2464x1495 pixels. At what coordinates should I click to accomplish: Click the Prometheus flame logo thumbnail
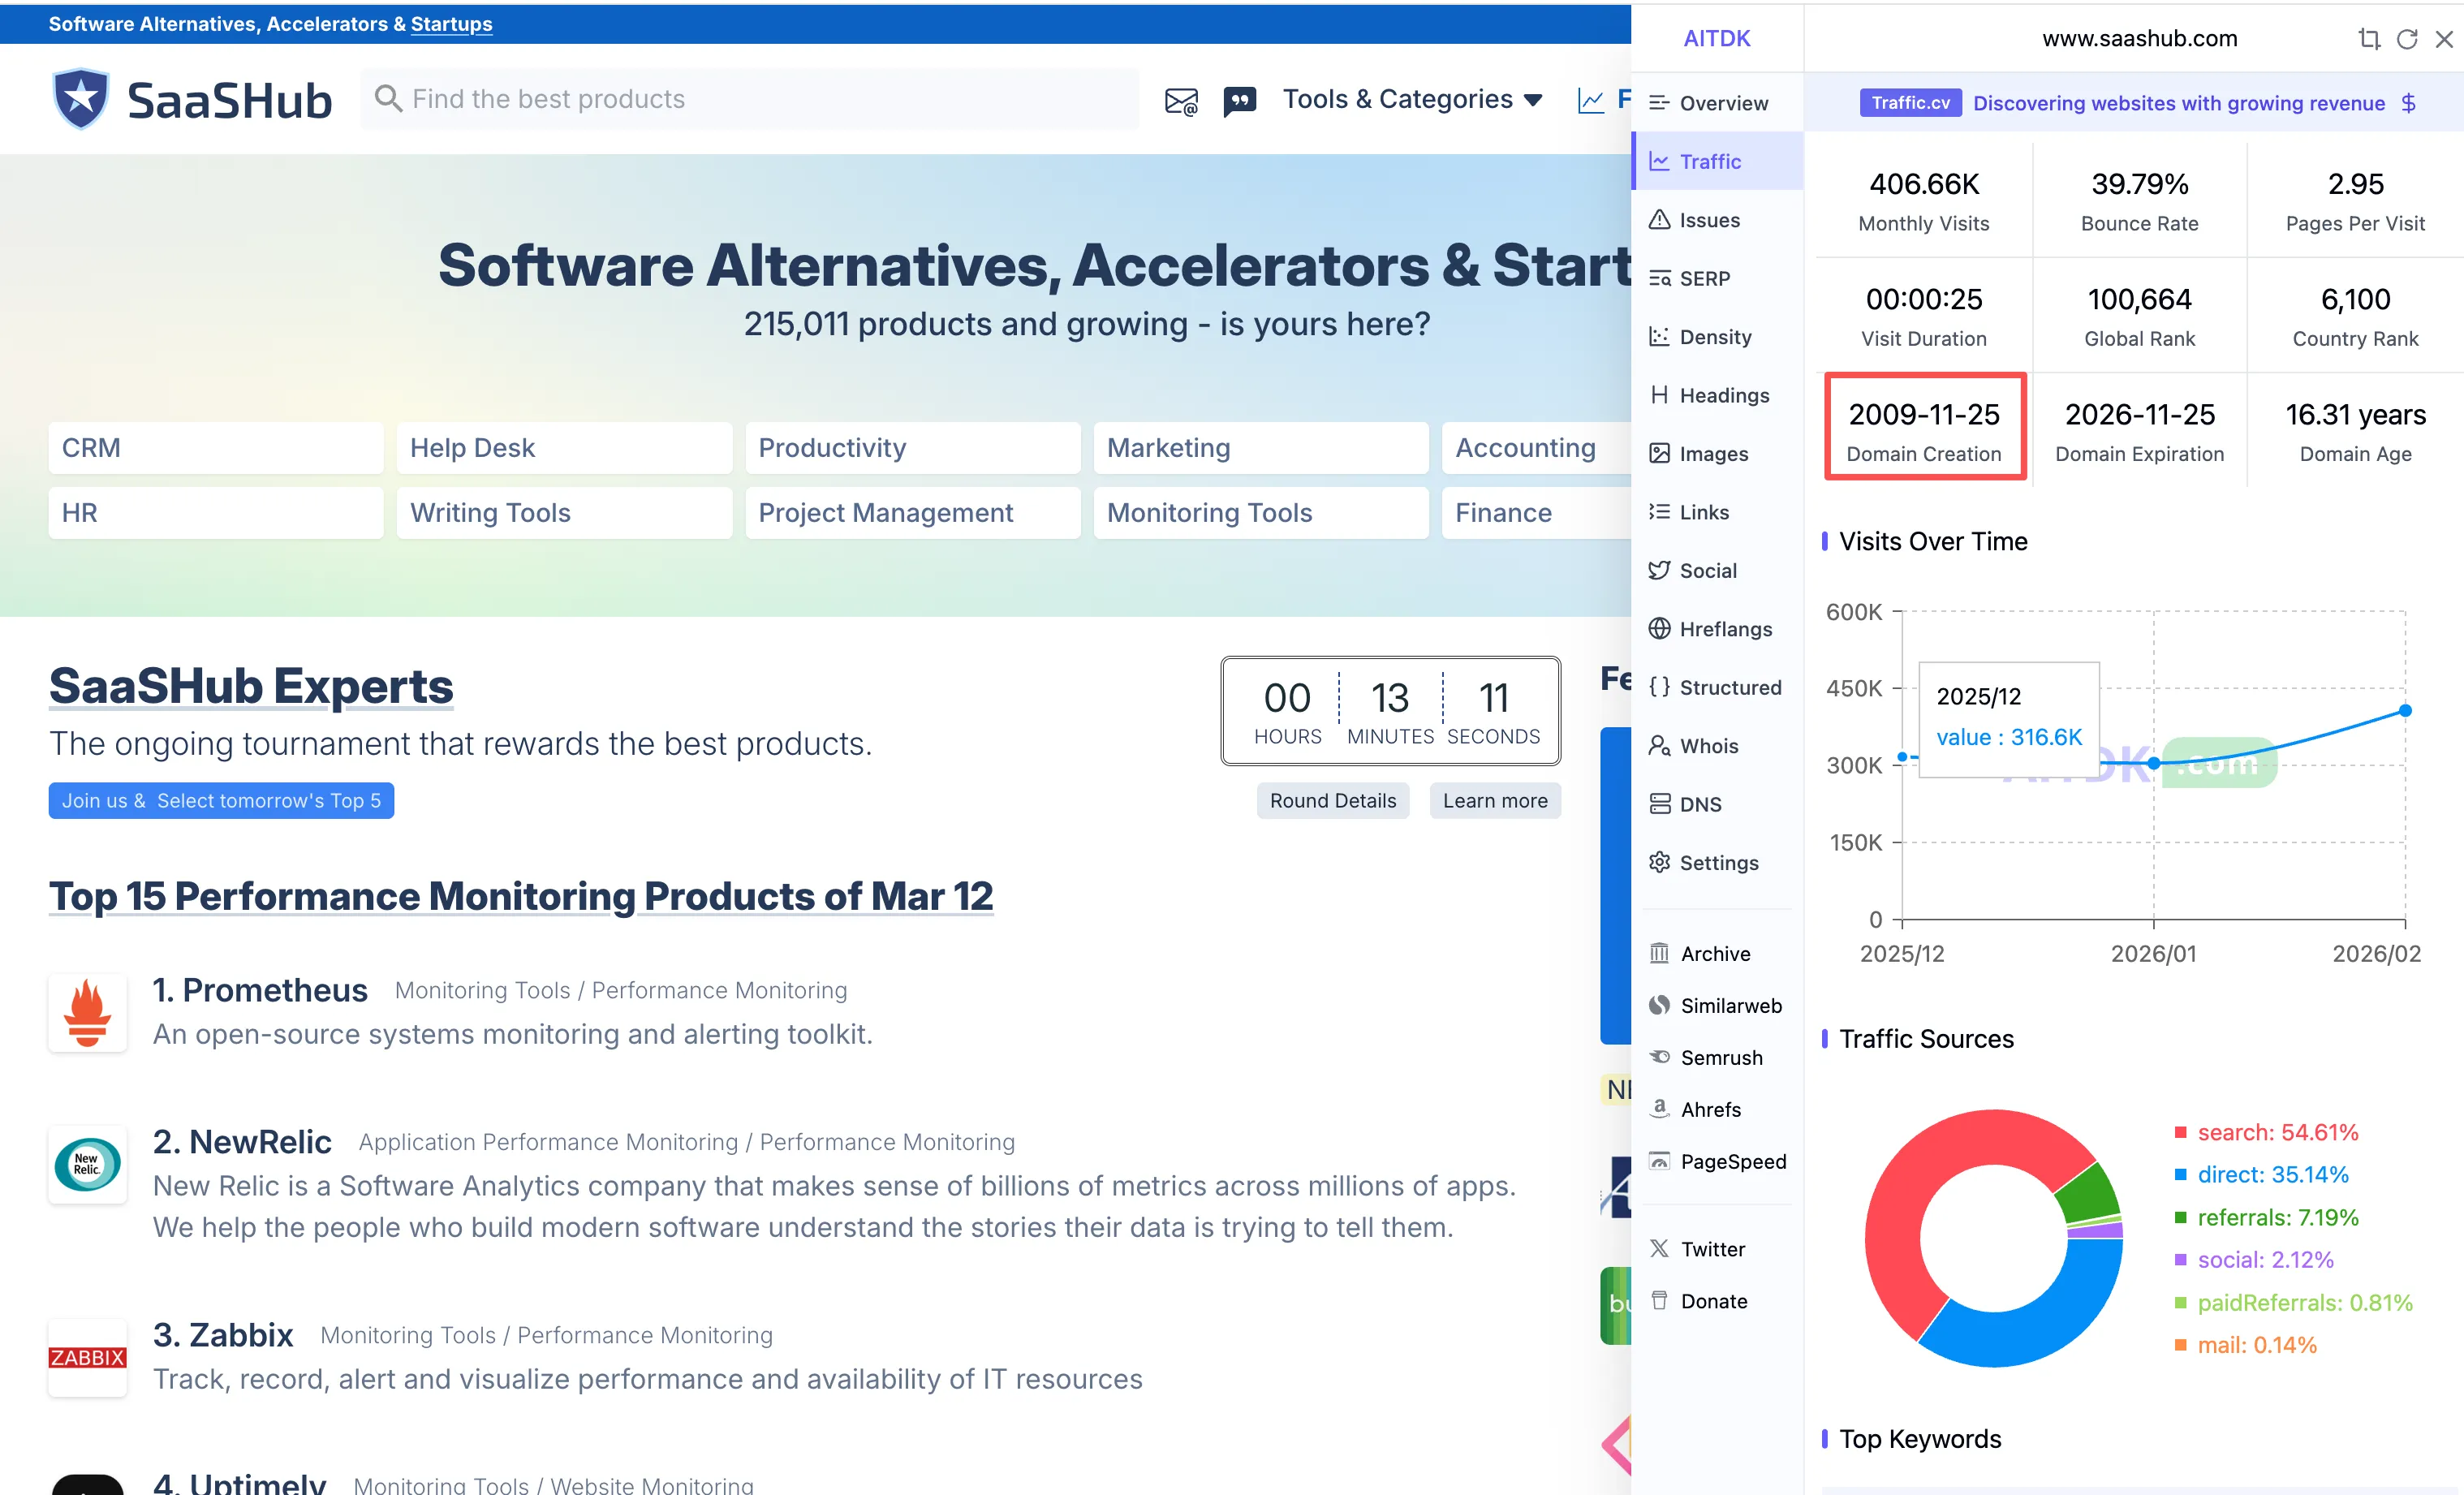(88, 1012)
